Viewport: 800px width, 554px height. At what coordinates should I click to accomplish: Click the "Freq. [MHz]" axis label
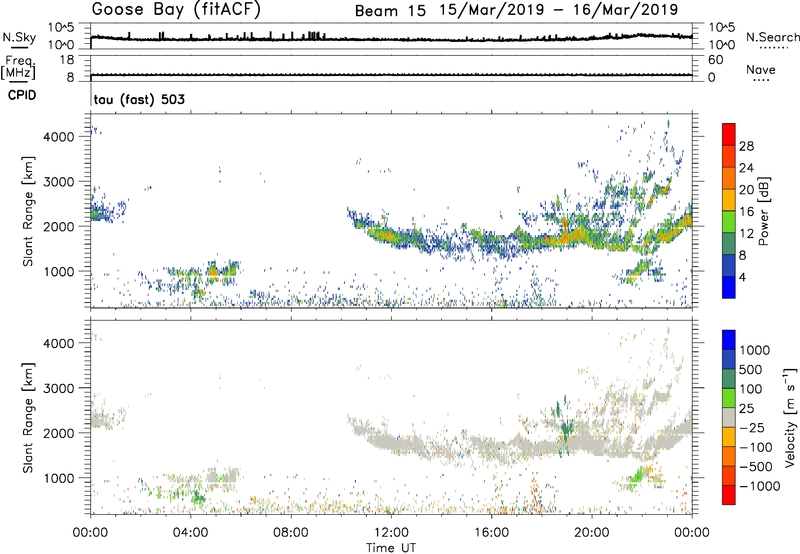coord(18,67)
